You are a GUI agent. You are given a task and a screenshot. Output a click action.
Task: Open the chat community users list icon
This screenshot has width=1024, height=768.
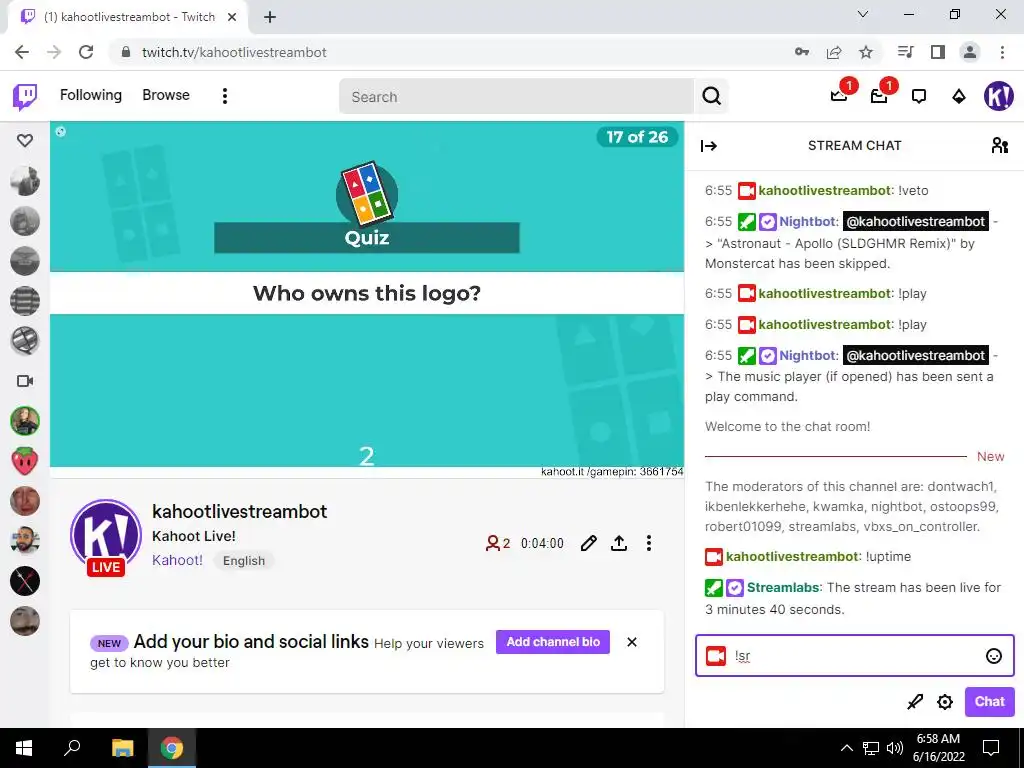point(999,145)
